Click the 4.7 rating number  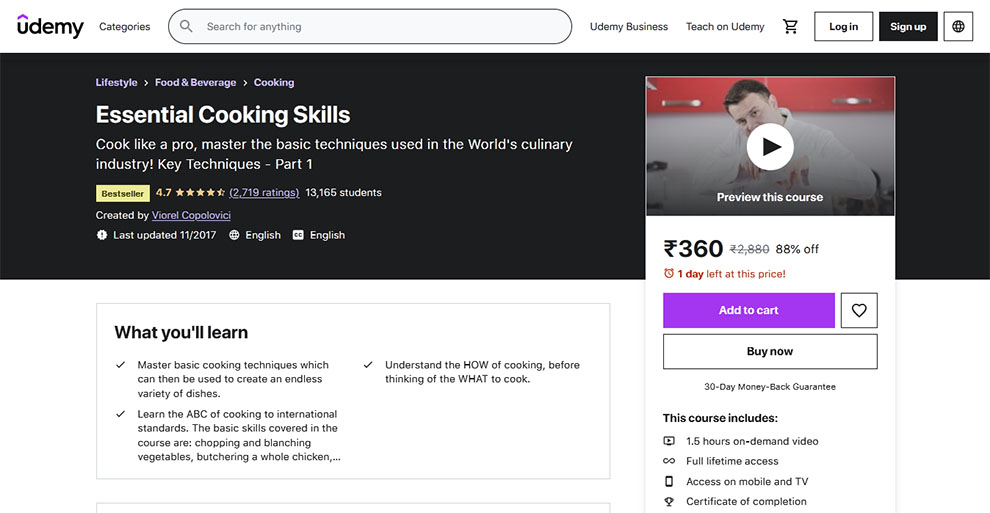[164, 192]
